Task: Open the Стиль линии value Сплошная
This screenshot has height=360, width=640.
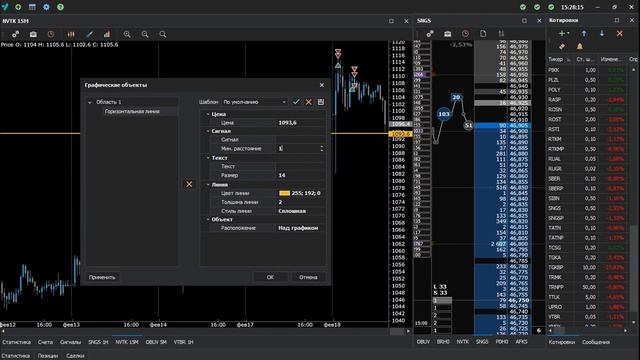Action: [x=301, y=211]
